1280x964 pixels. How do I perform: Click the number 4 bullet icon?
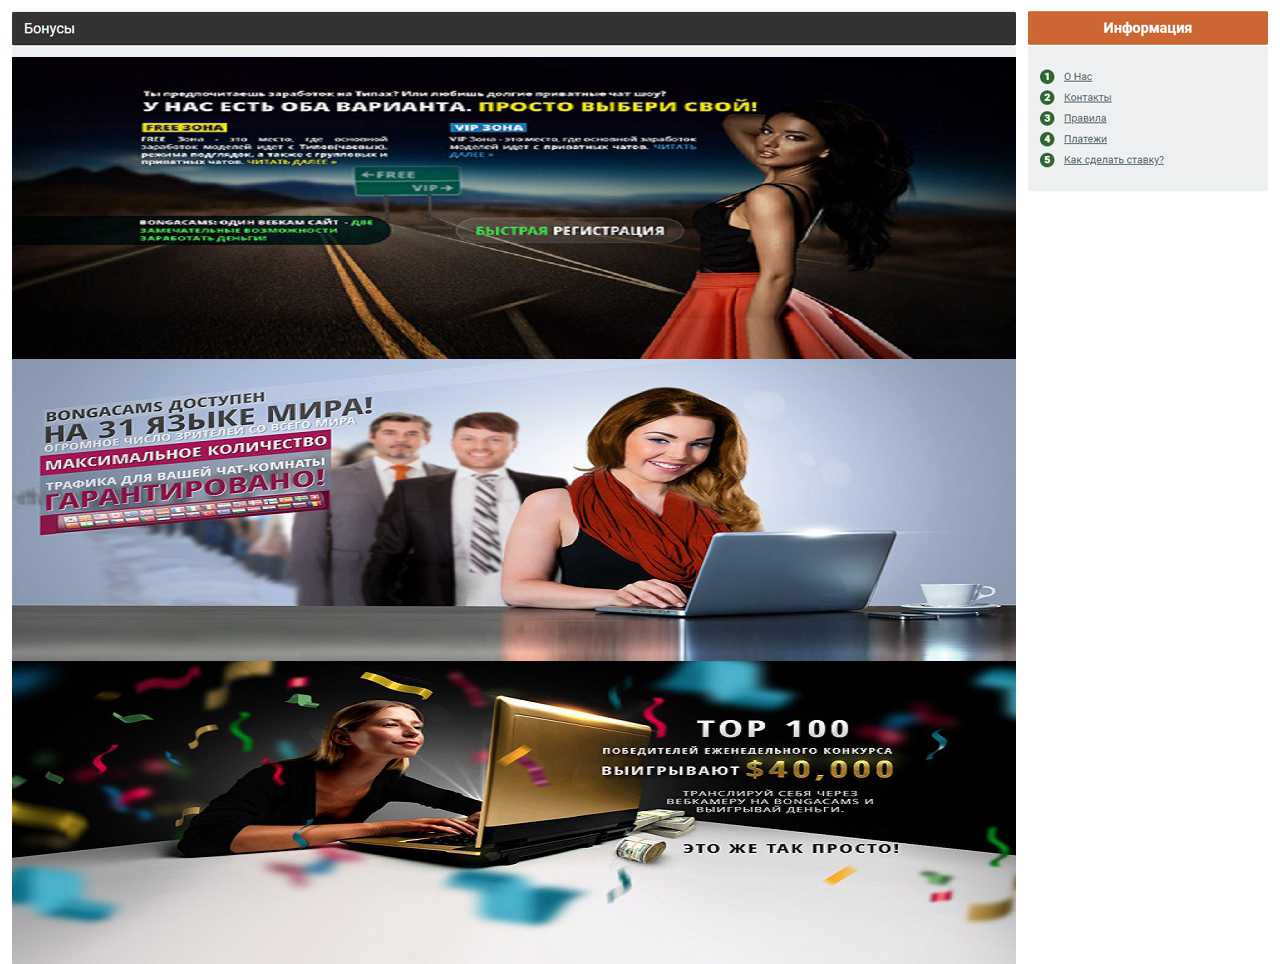pos(1047,139)
